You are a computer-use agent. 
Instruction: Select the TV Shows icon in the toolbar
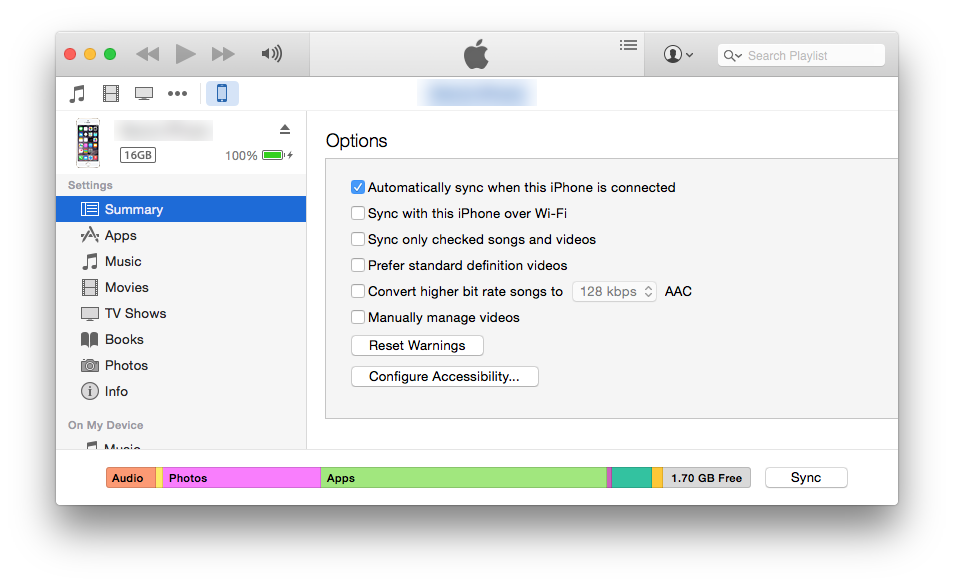pyautogui.click(x=143, y=93)
